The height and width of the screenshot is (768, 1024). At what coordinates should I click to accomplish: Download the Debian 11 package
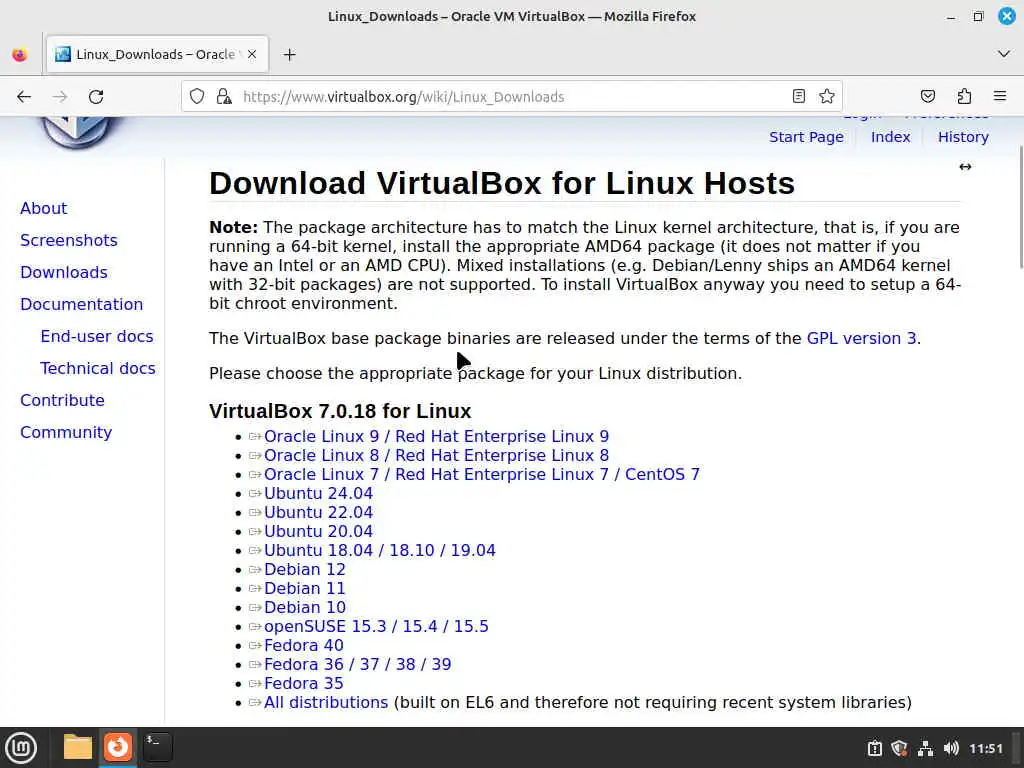pyautogui.click(x=304, y=588)
